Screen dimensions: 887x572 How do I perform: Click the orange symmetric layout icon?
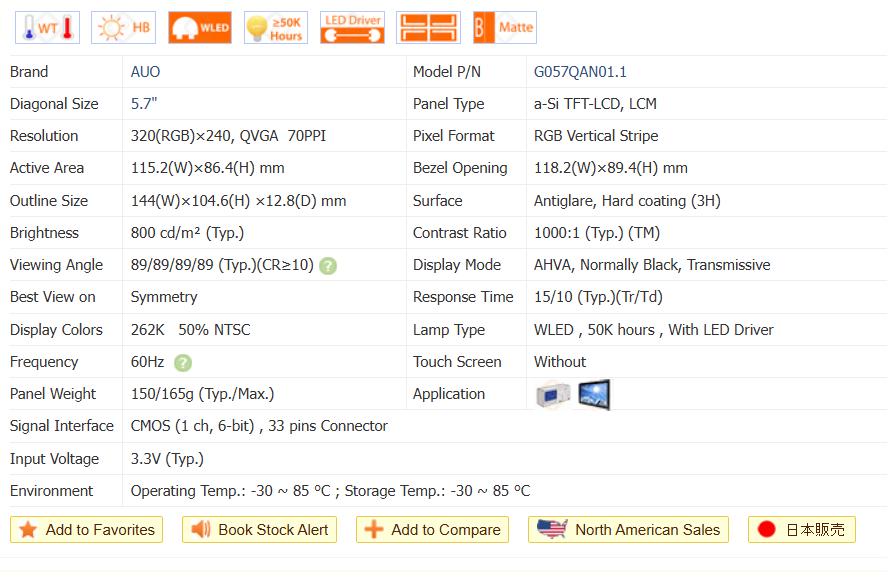428,28
